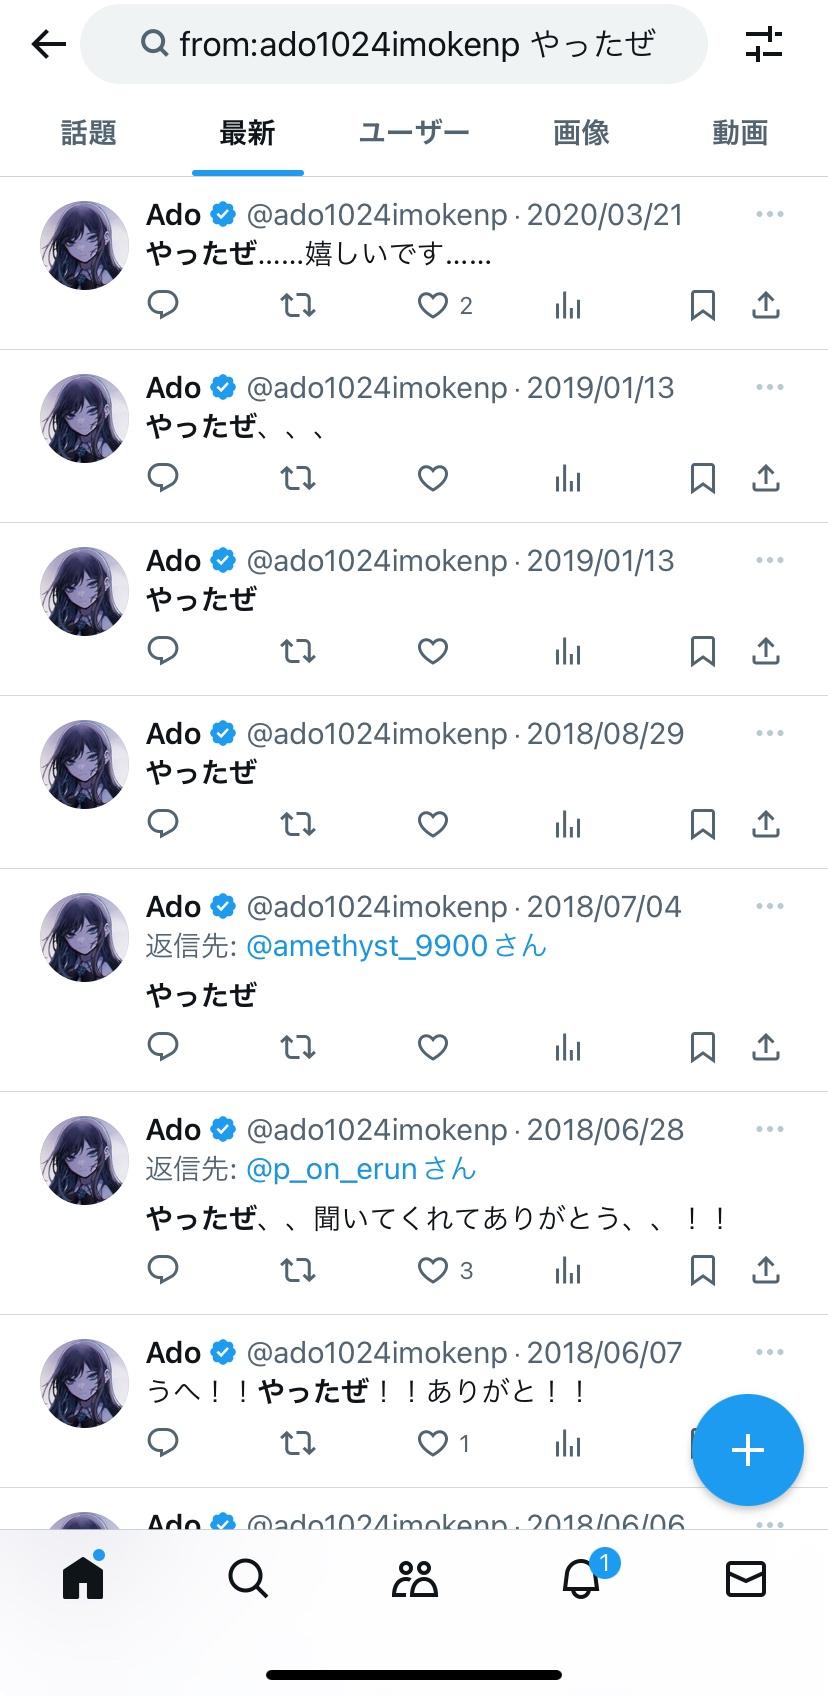
Task: Open more options on 2020/03/21 tweet
Action: point(770,214)
